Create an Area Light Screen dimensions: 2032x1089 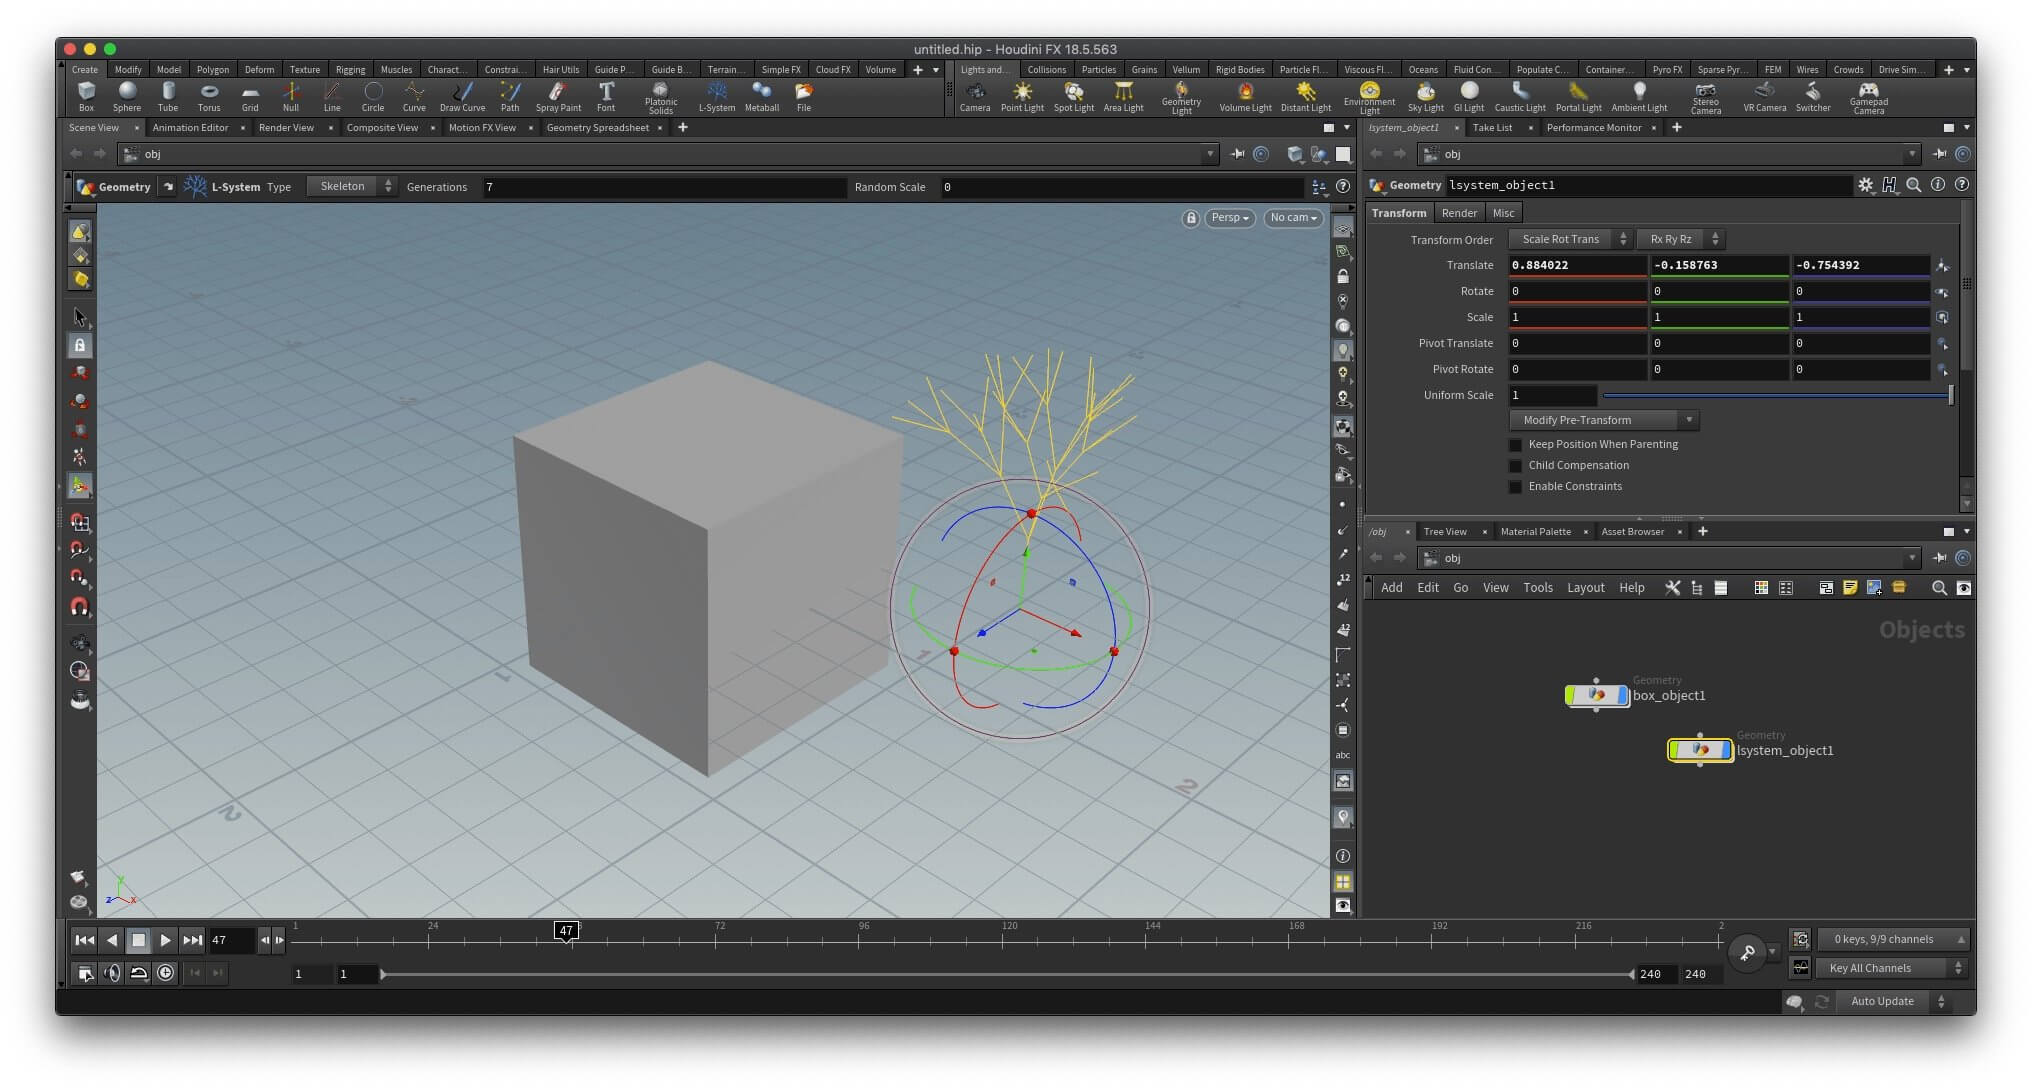1124,96
